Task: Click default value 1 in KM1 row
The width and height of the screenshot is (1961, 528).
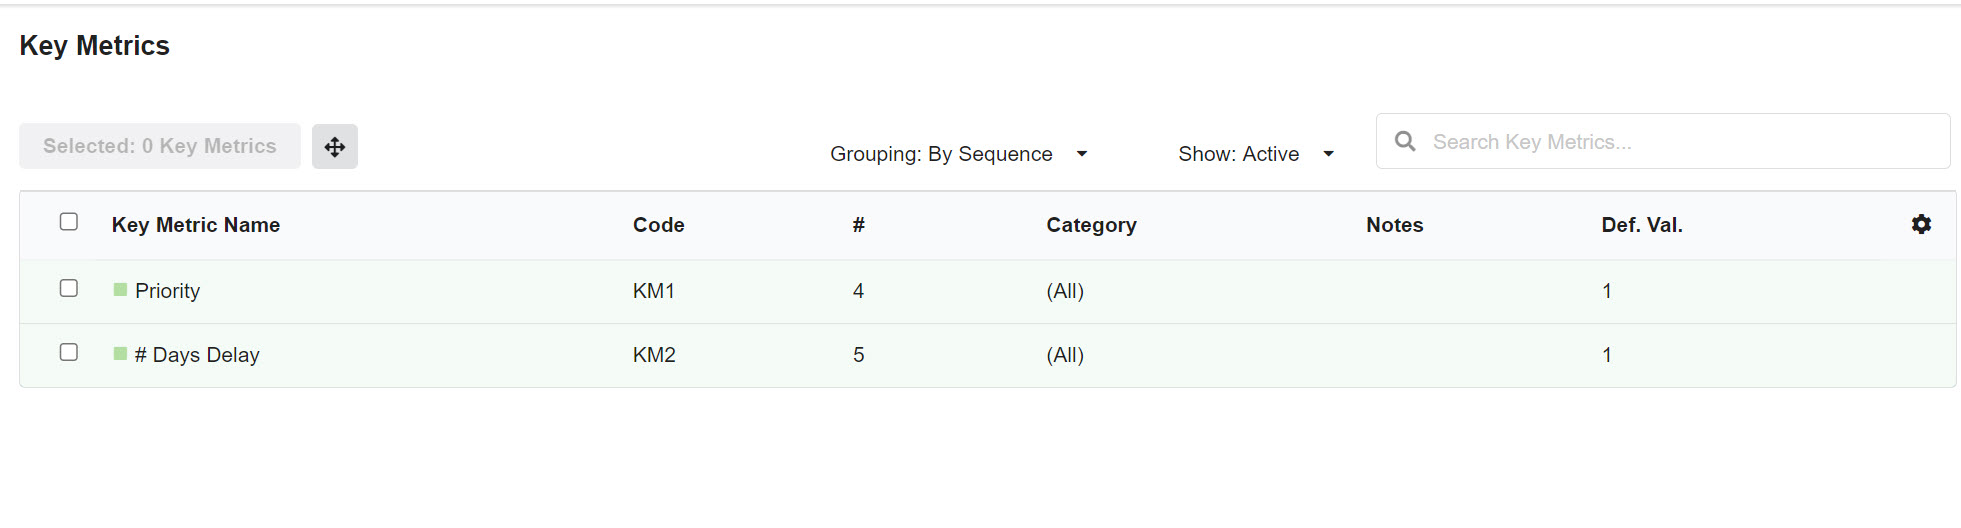Action: 1607,291
